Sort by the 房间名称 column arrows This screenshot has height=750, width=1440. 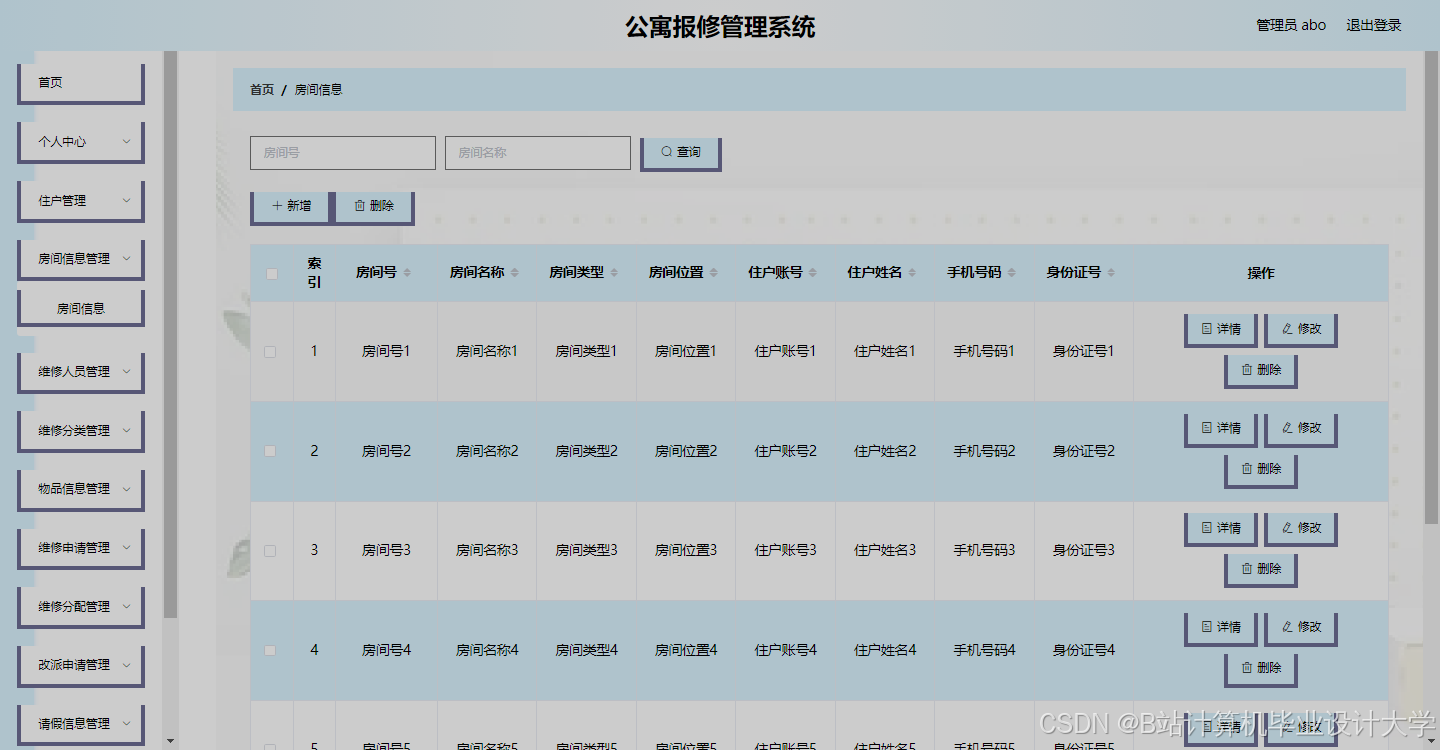(514, 273)
